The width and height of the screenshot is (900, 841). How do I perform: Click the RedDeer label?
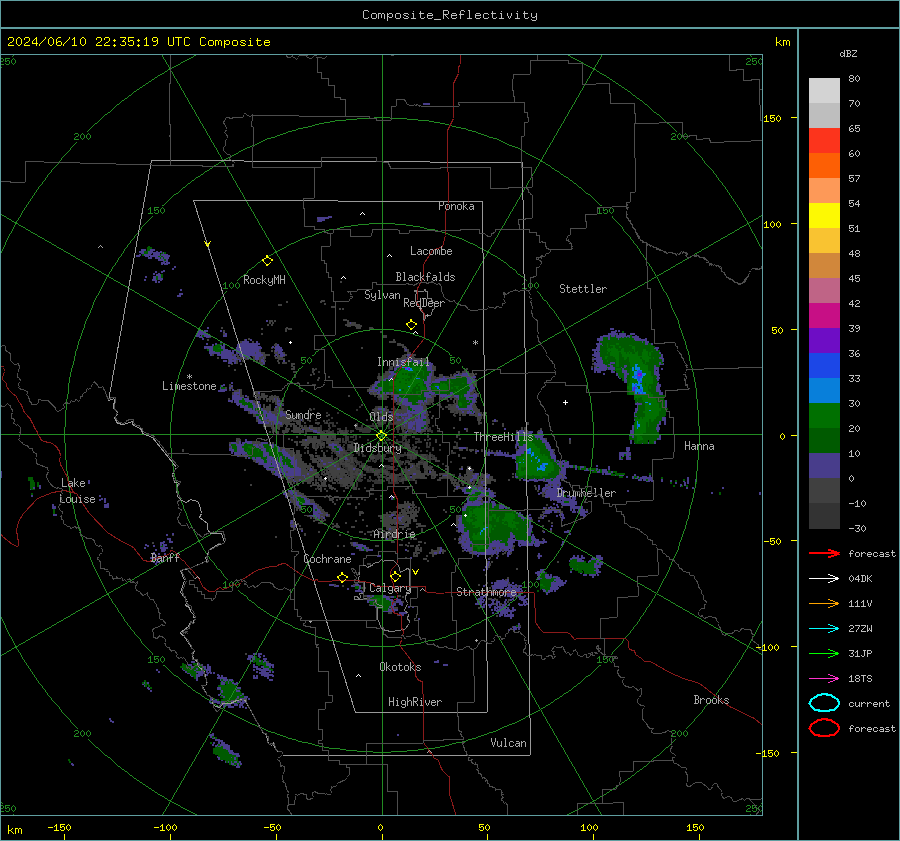[424, 303]
